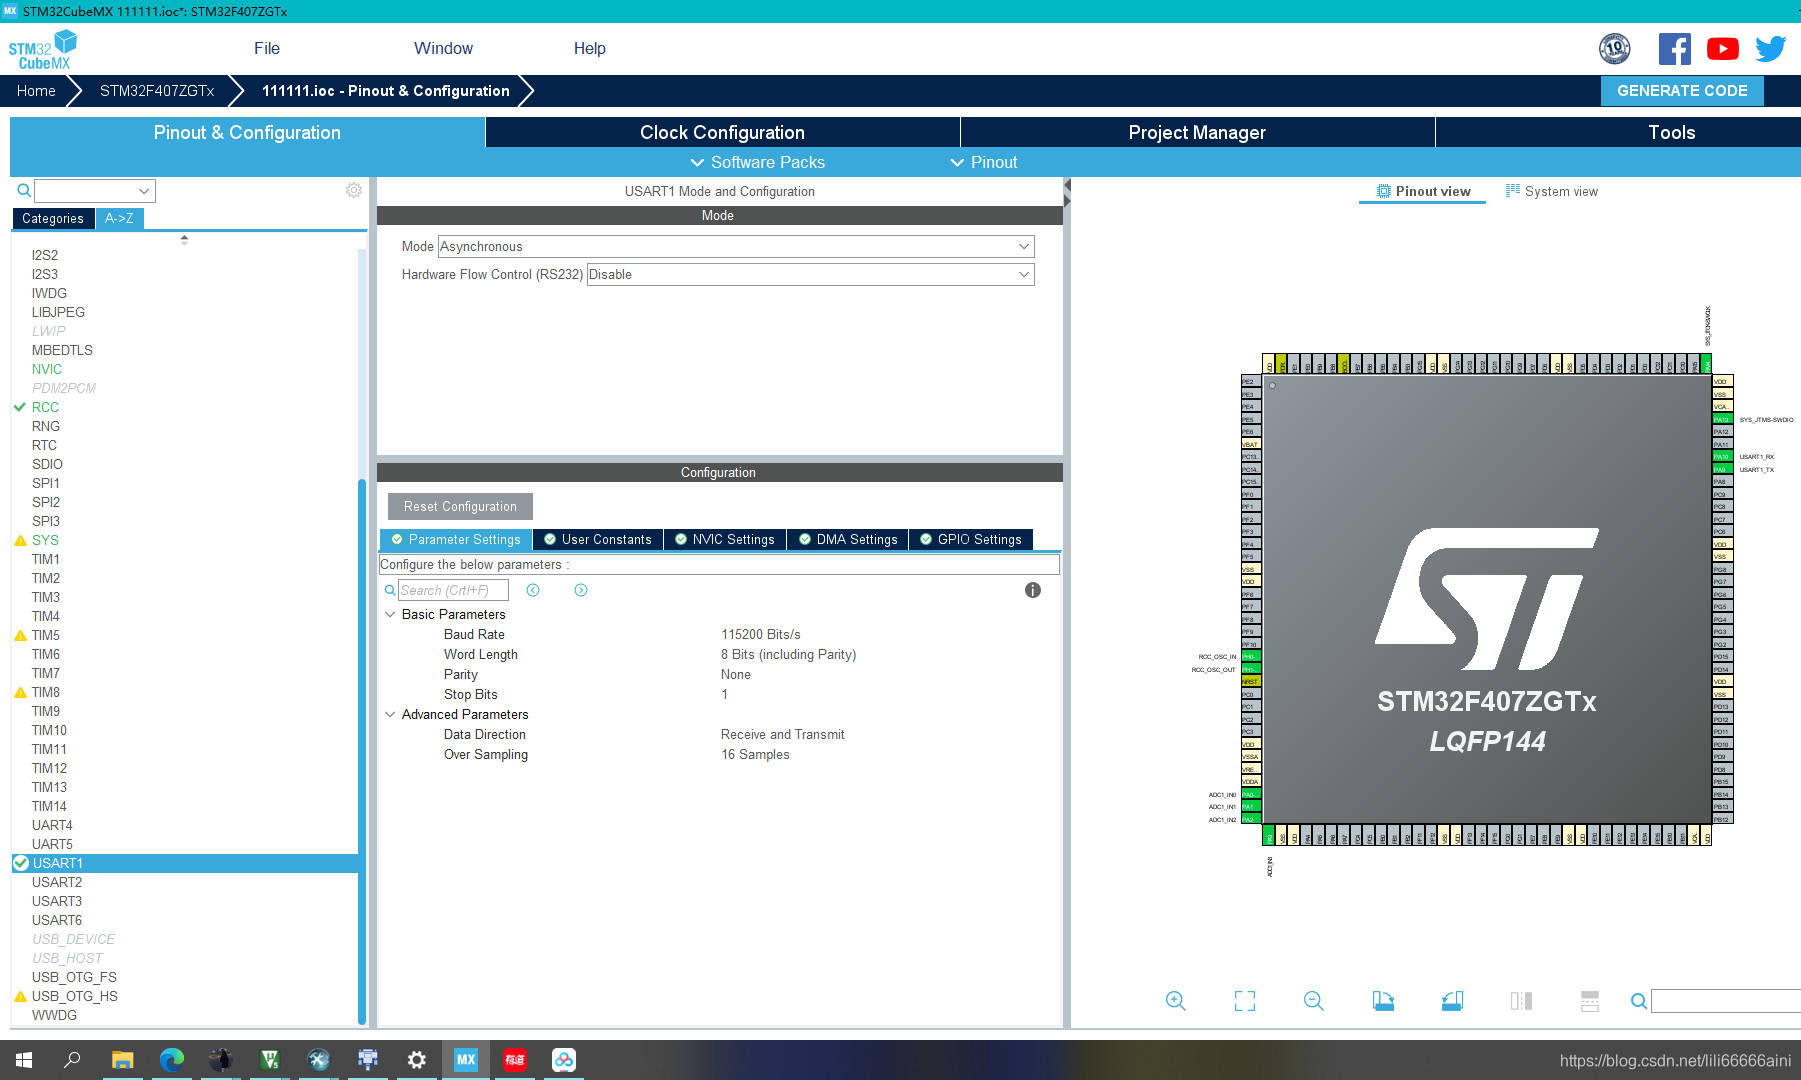The height and width of the screenshot is (1080, 1801).
Task: Select TIM5 in peripheral list
Action: pos(46,635)
